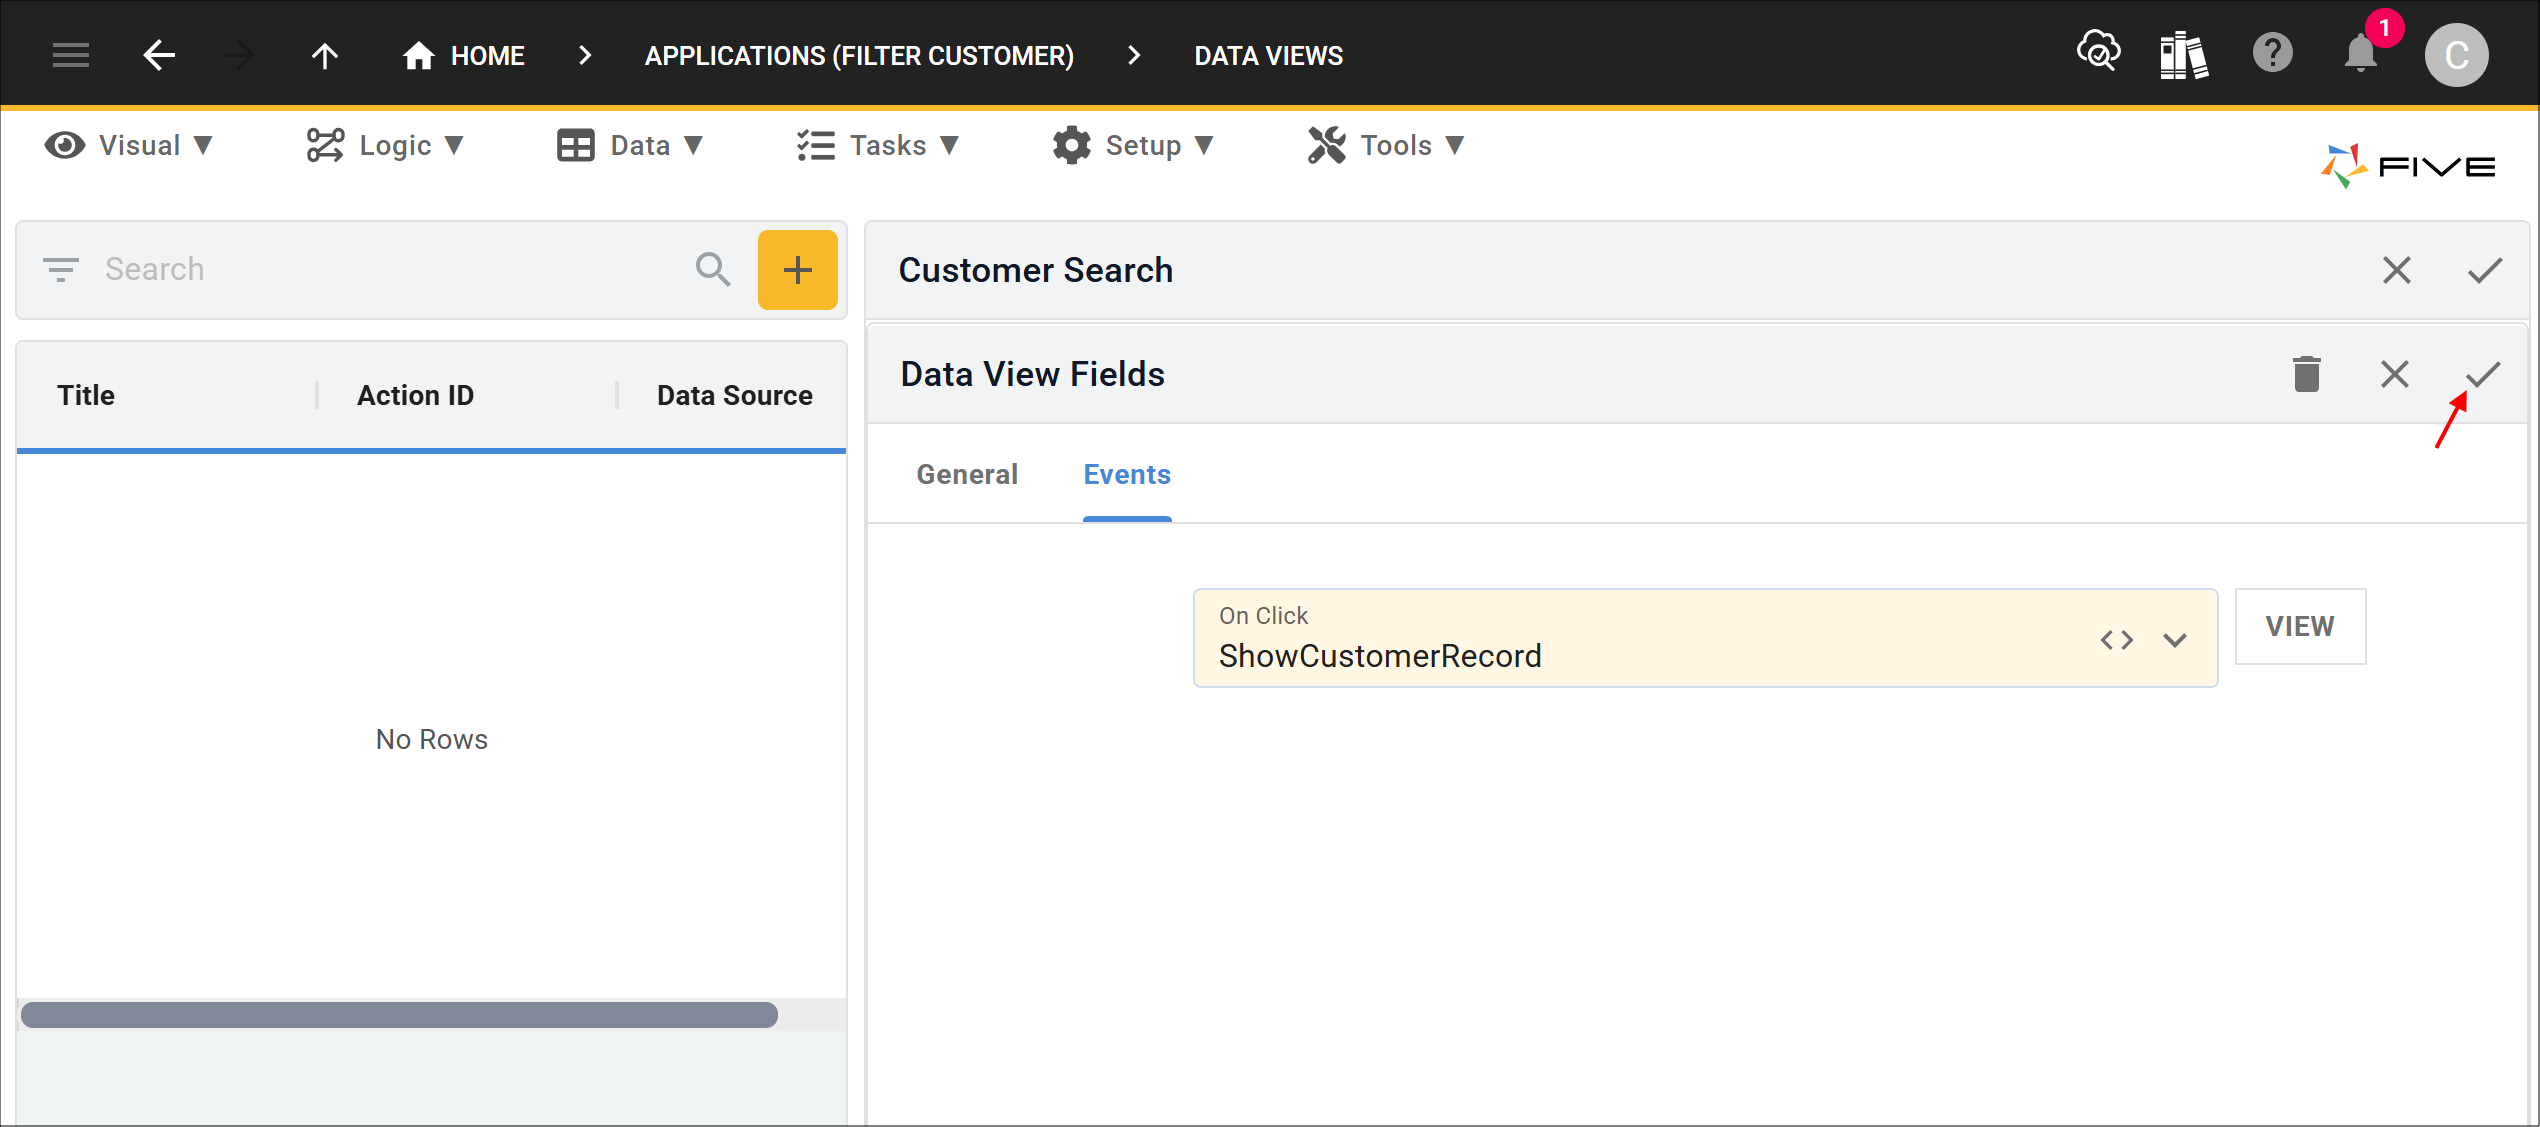Click the filter icon in search bar
Image resolution: width=2540 pixels, height=1127 pixels.
click(x=60, y=269)
